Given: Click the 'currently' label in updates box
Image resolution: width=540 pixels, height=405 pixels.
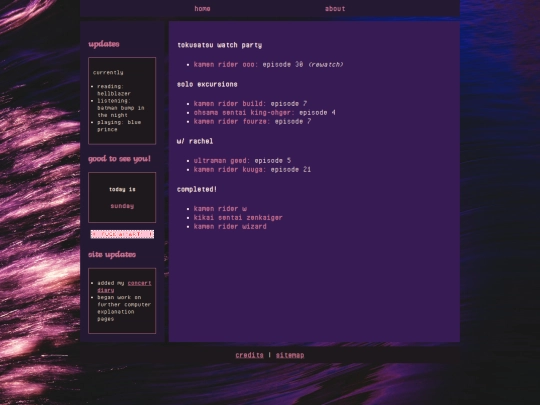Looking at the screenshot, I should 108,73.
